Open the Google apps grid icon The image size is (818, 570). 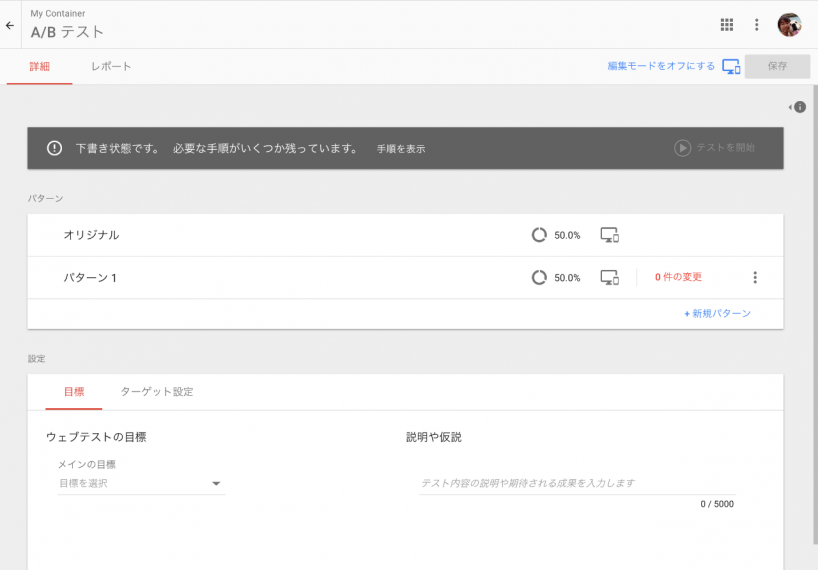727,25
